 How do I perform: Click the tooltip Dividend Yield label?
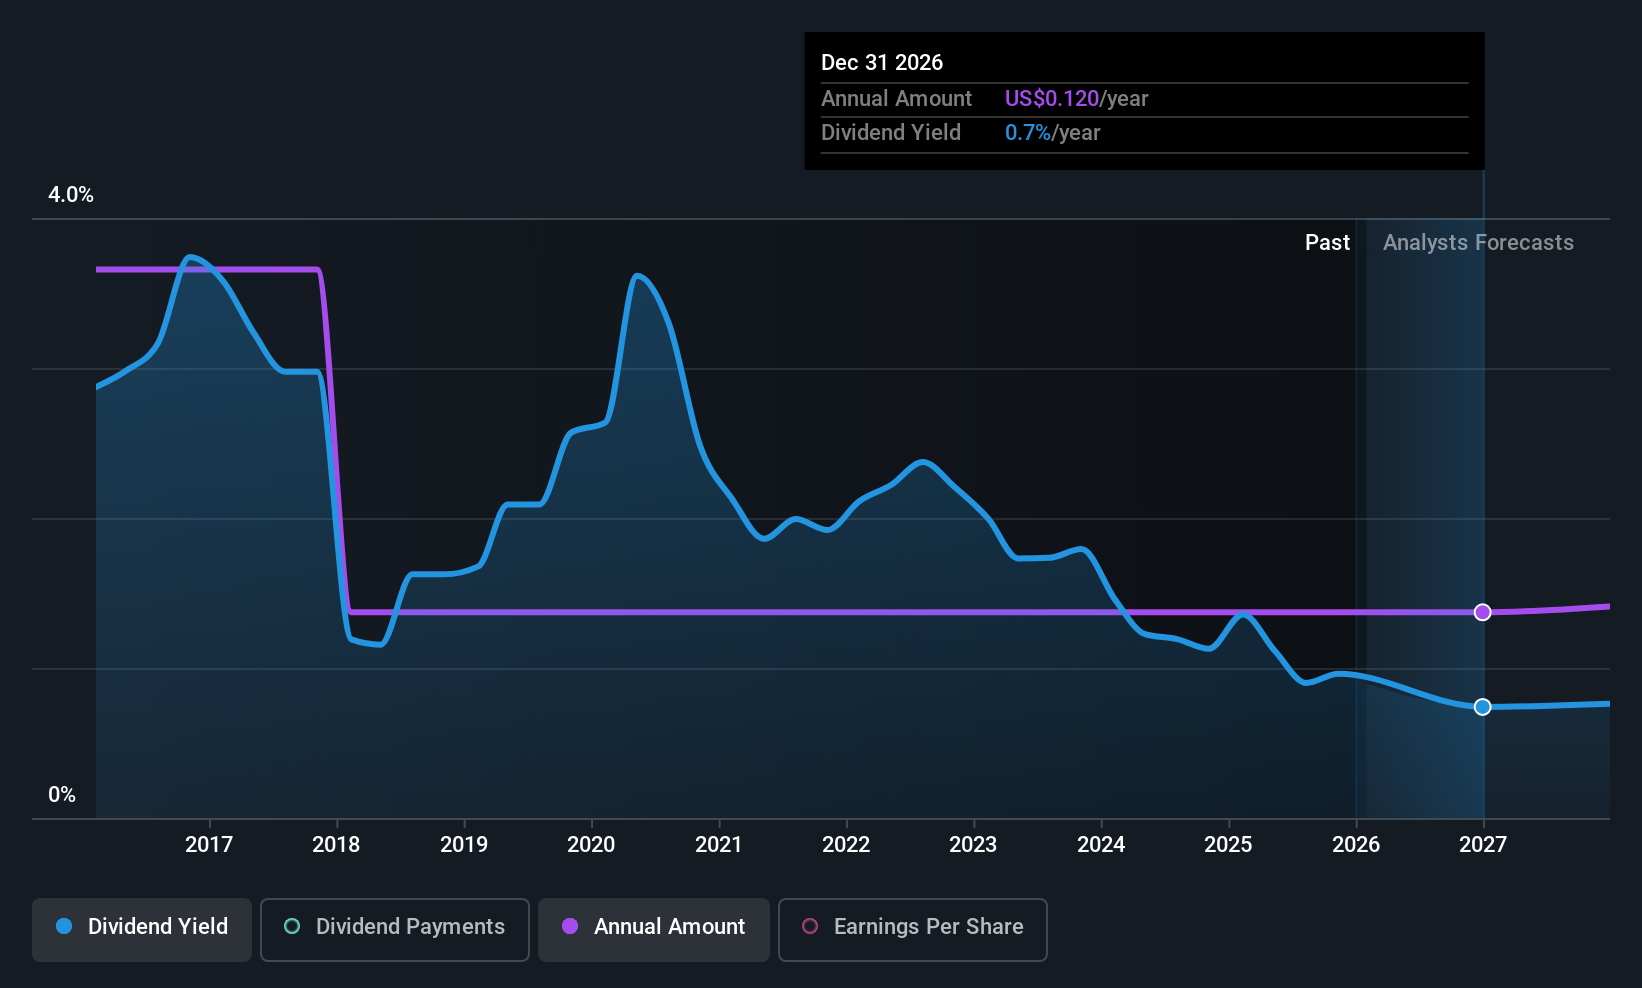(x=891, y=133)
